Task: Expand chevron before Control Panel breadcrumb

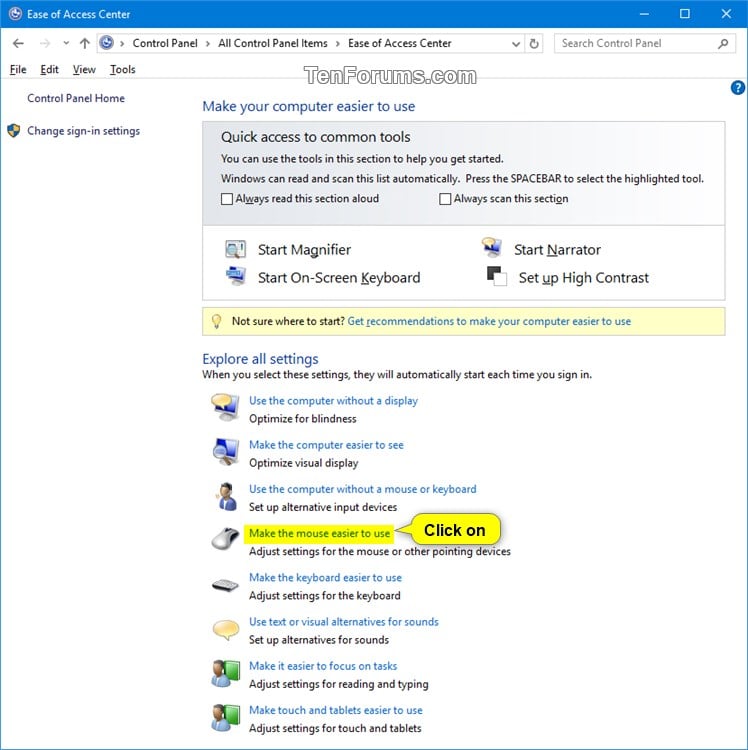Action: (x=122, y=44)
